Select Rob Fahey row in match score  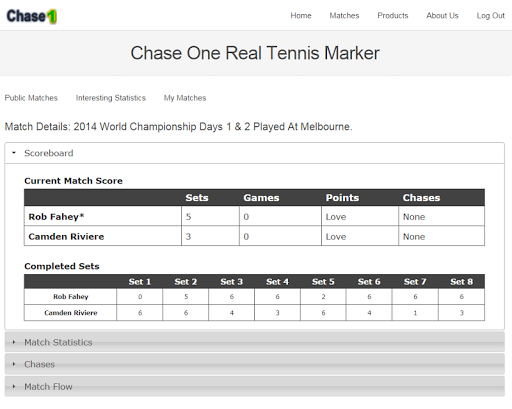click(x=254, y=216)
